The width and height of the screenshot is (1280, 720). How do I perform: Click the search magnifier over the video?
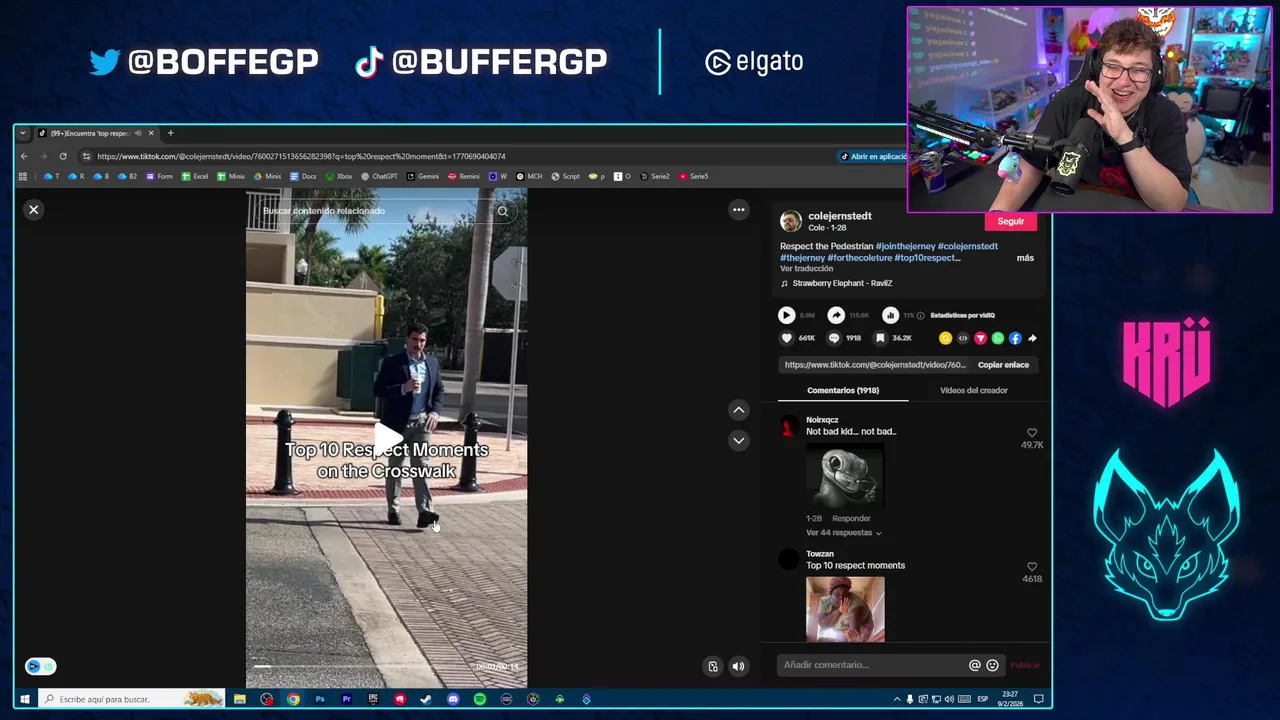(x=503, y=211)
